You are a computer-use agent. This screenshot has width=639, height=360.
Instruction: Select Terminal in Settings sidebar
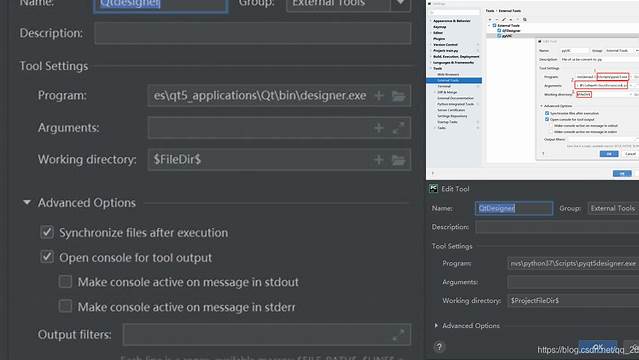pyautogui.click(x=444, y=86)
